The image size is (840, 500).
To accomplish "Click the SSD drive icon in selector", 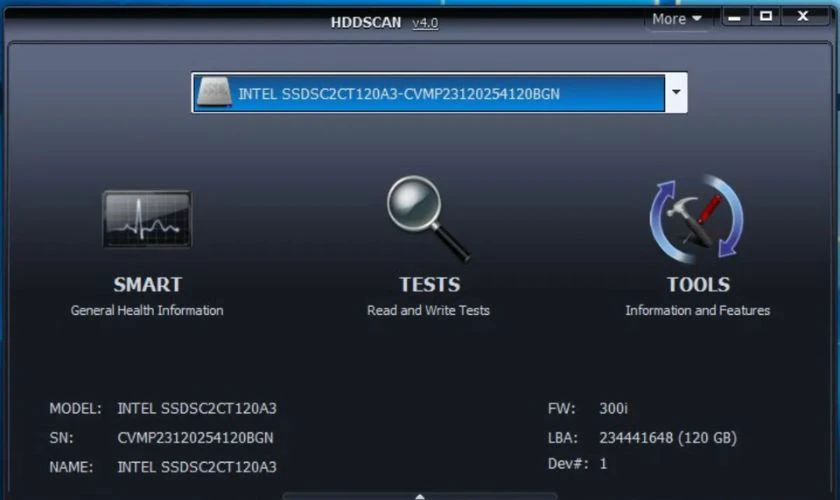I will (214, 93).
